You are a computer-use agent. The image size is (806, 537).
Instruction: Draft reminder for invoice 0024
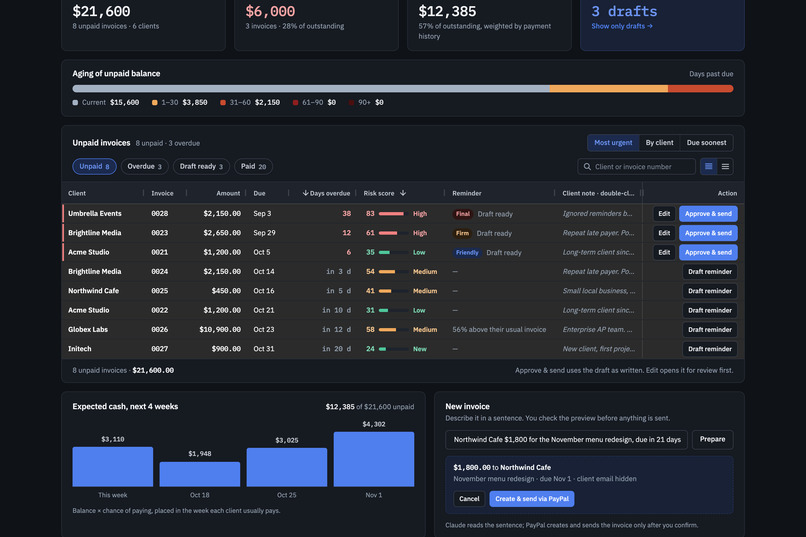pyautogui.click(x=709, y=271)
